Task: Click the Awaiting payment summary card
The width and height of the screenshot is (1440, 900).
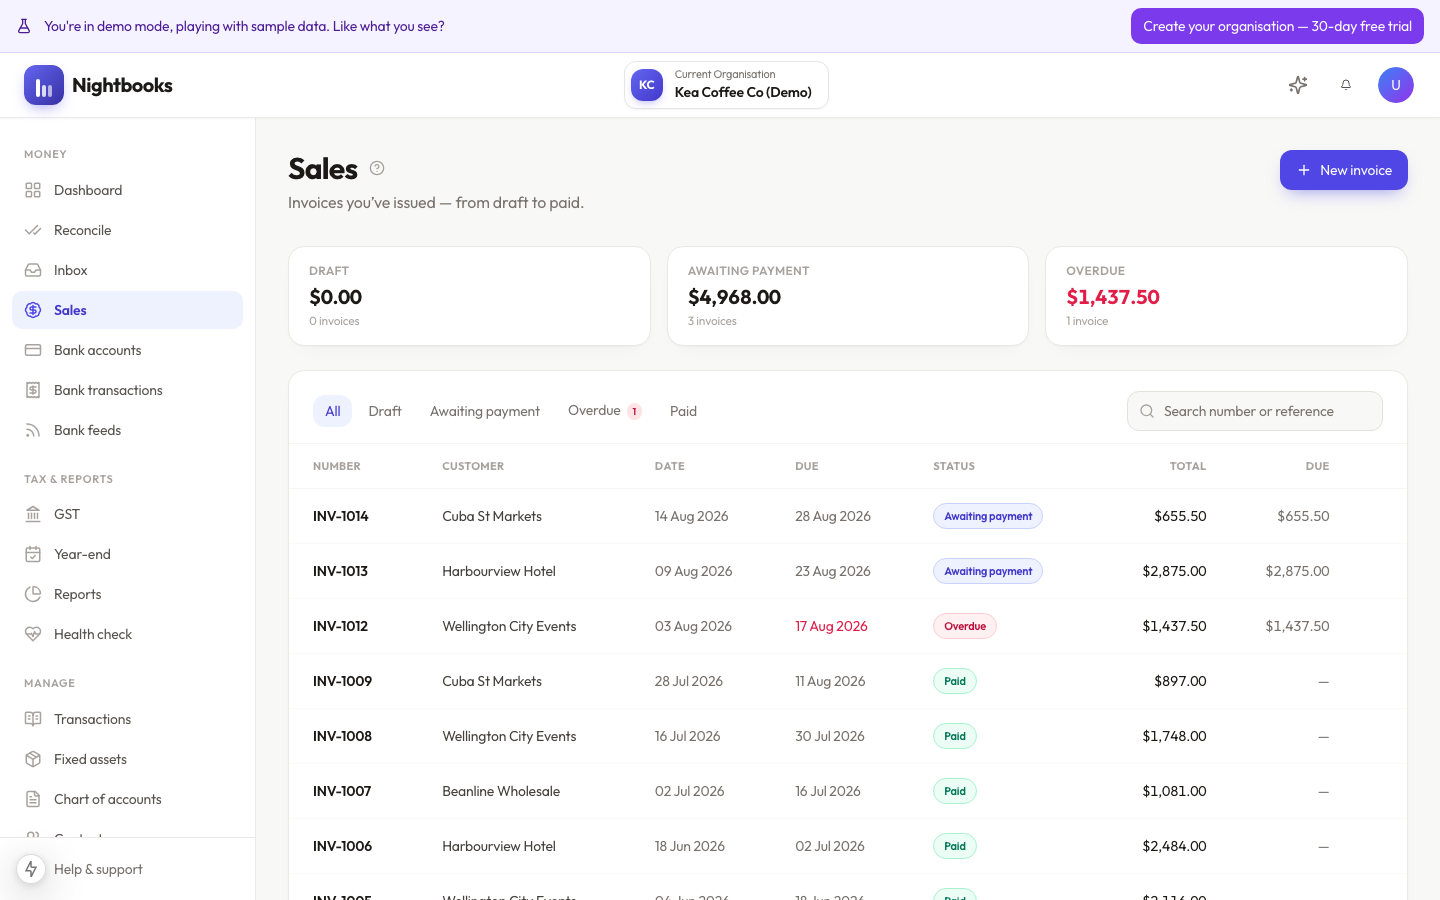Action: click(x=848, y=296)
